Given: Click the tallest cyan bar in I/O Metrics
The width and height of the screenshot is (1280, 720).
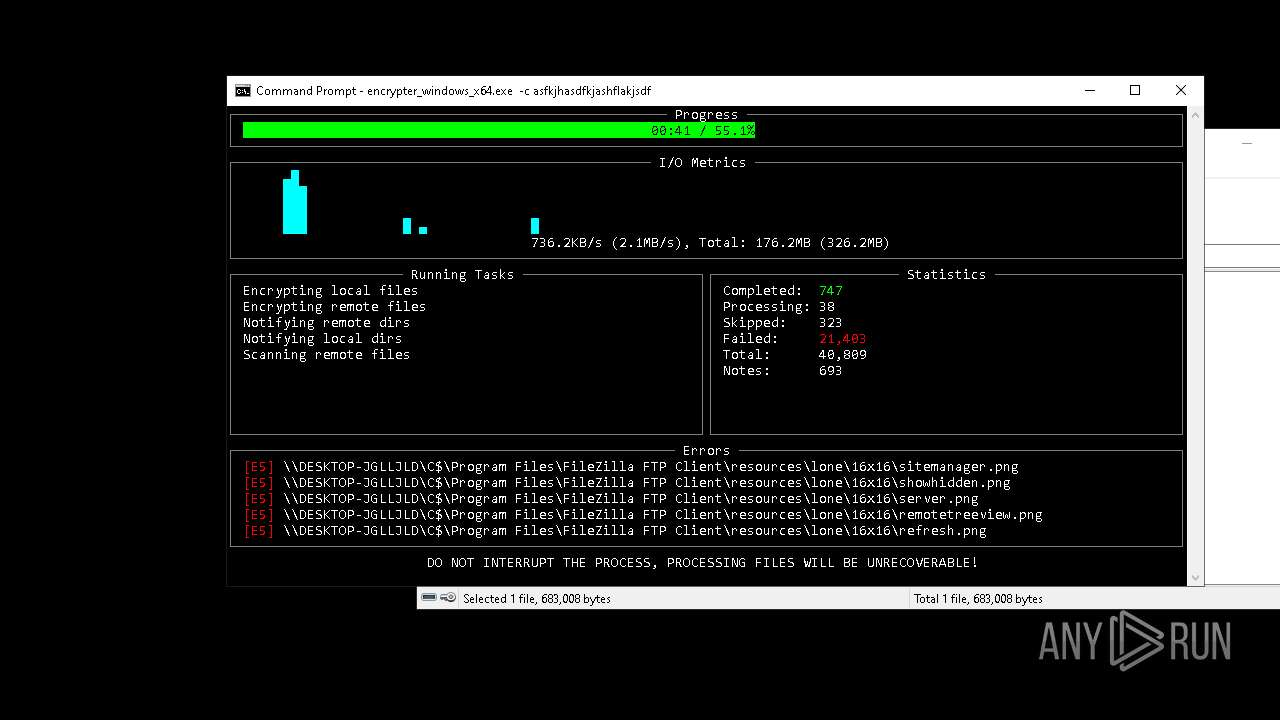Looking at the screenshot, I should (295, 202).
